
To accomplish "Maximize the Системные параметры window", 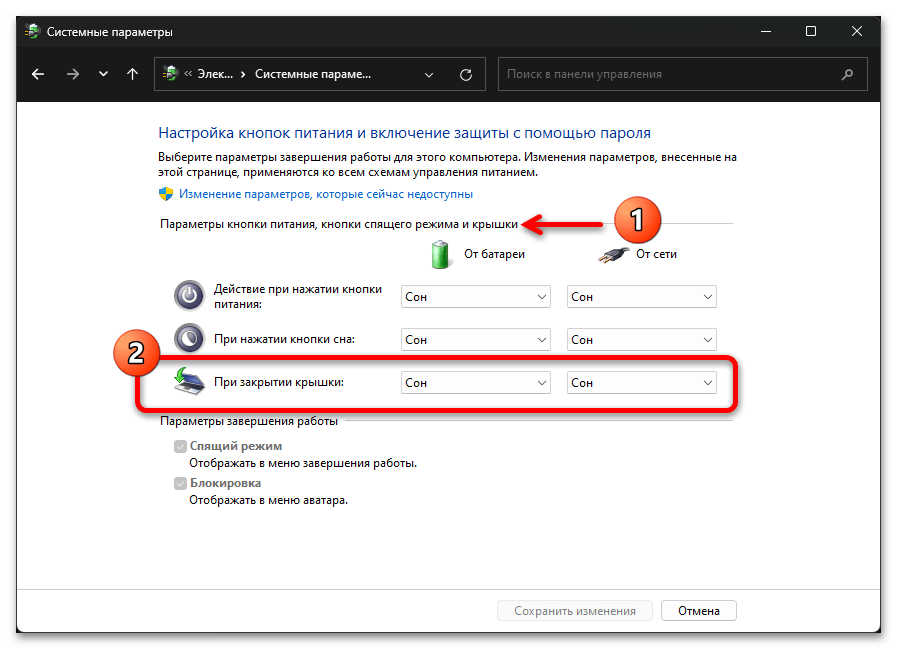I will pos(811,31).
